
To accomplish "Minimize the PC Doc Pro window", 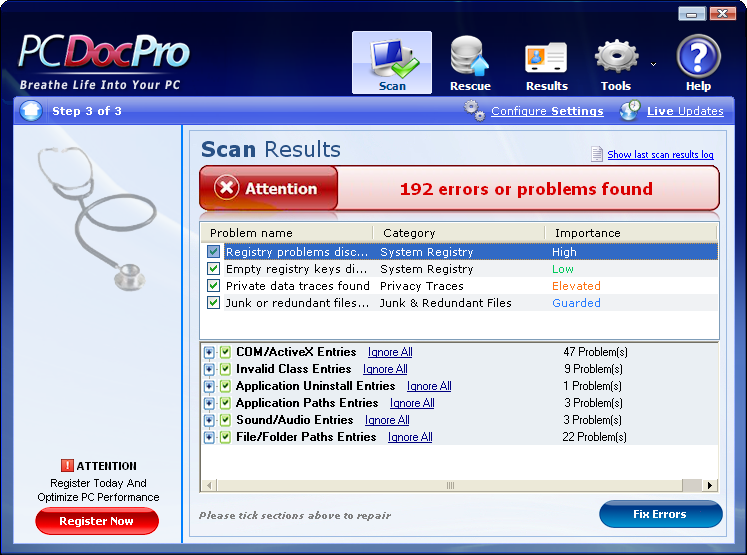I will [692, 14].
